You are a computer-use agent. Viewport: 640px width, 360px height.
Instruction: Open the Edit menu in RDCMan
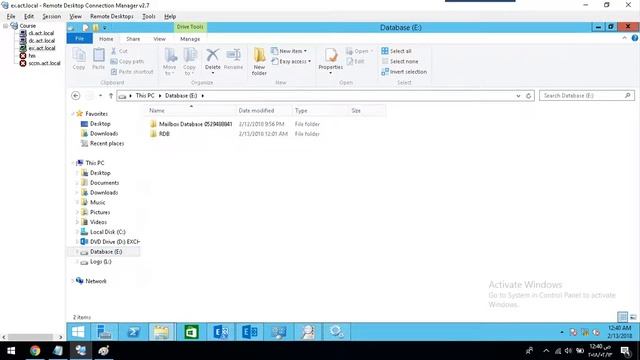click(x=29, y=16)
